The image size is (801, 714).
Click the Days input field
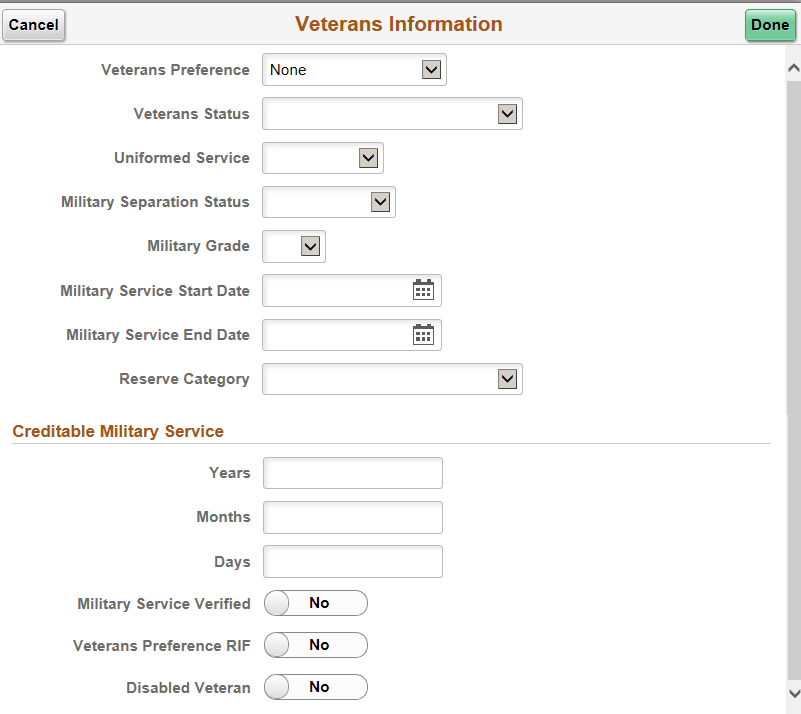tap(352, 561)
